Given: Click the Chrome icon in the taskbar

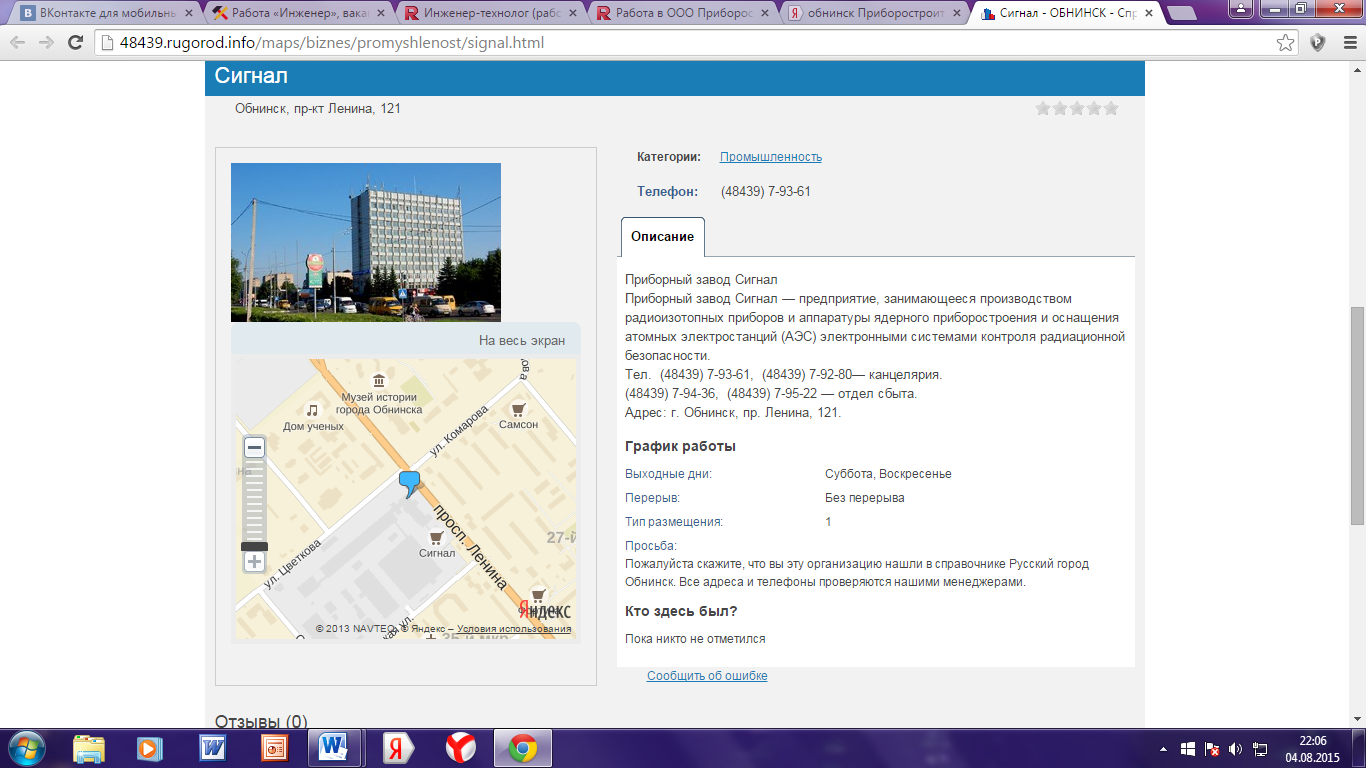Looking at the screenshot, I should pos(523,748).
